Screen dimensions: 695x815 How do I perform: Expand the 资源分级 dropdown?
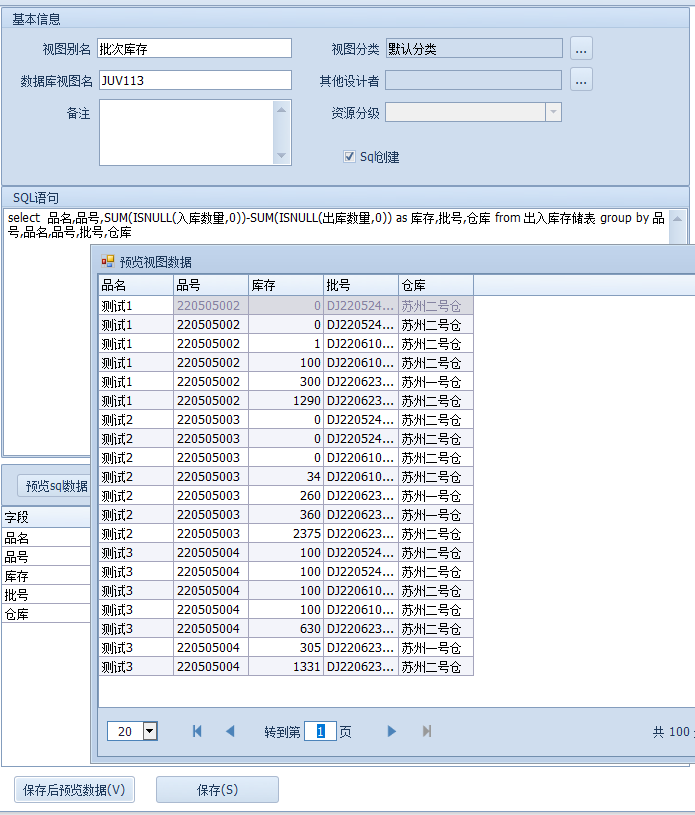(553, 112)
